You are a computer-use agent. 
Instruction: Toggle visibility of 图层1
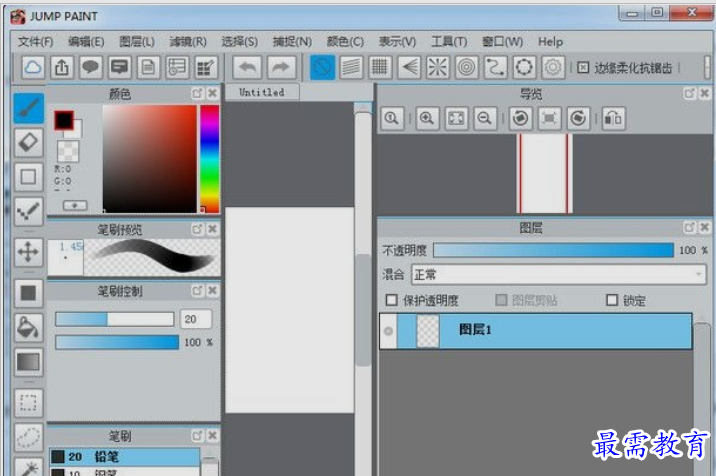[389, 331]
